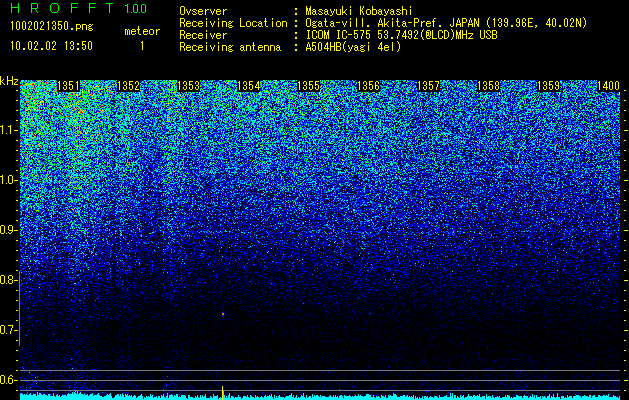This screenshot has height=400, width=629.
Task: Click the yellow spike in bottom signal strip
Action: 223,393
